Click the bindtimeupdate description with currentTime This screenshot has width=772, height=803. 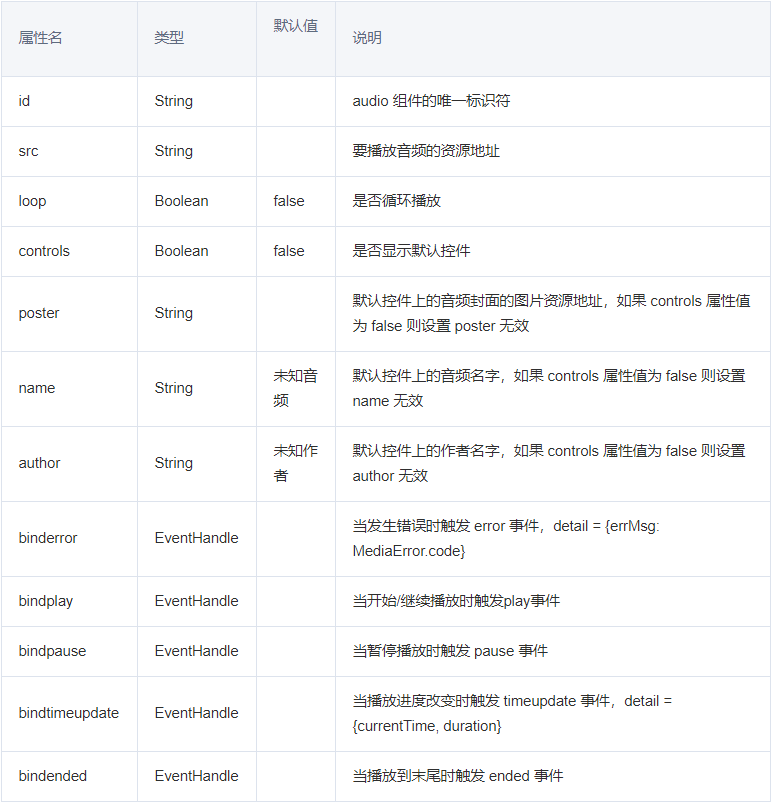pyautogui.click(x=512, y=713)
